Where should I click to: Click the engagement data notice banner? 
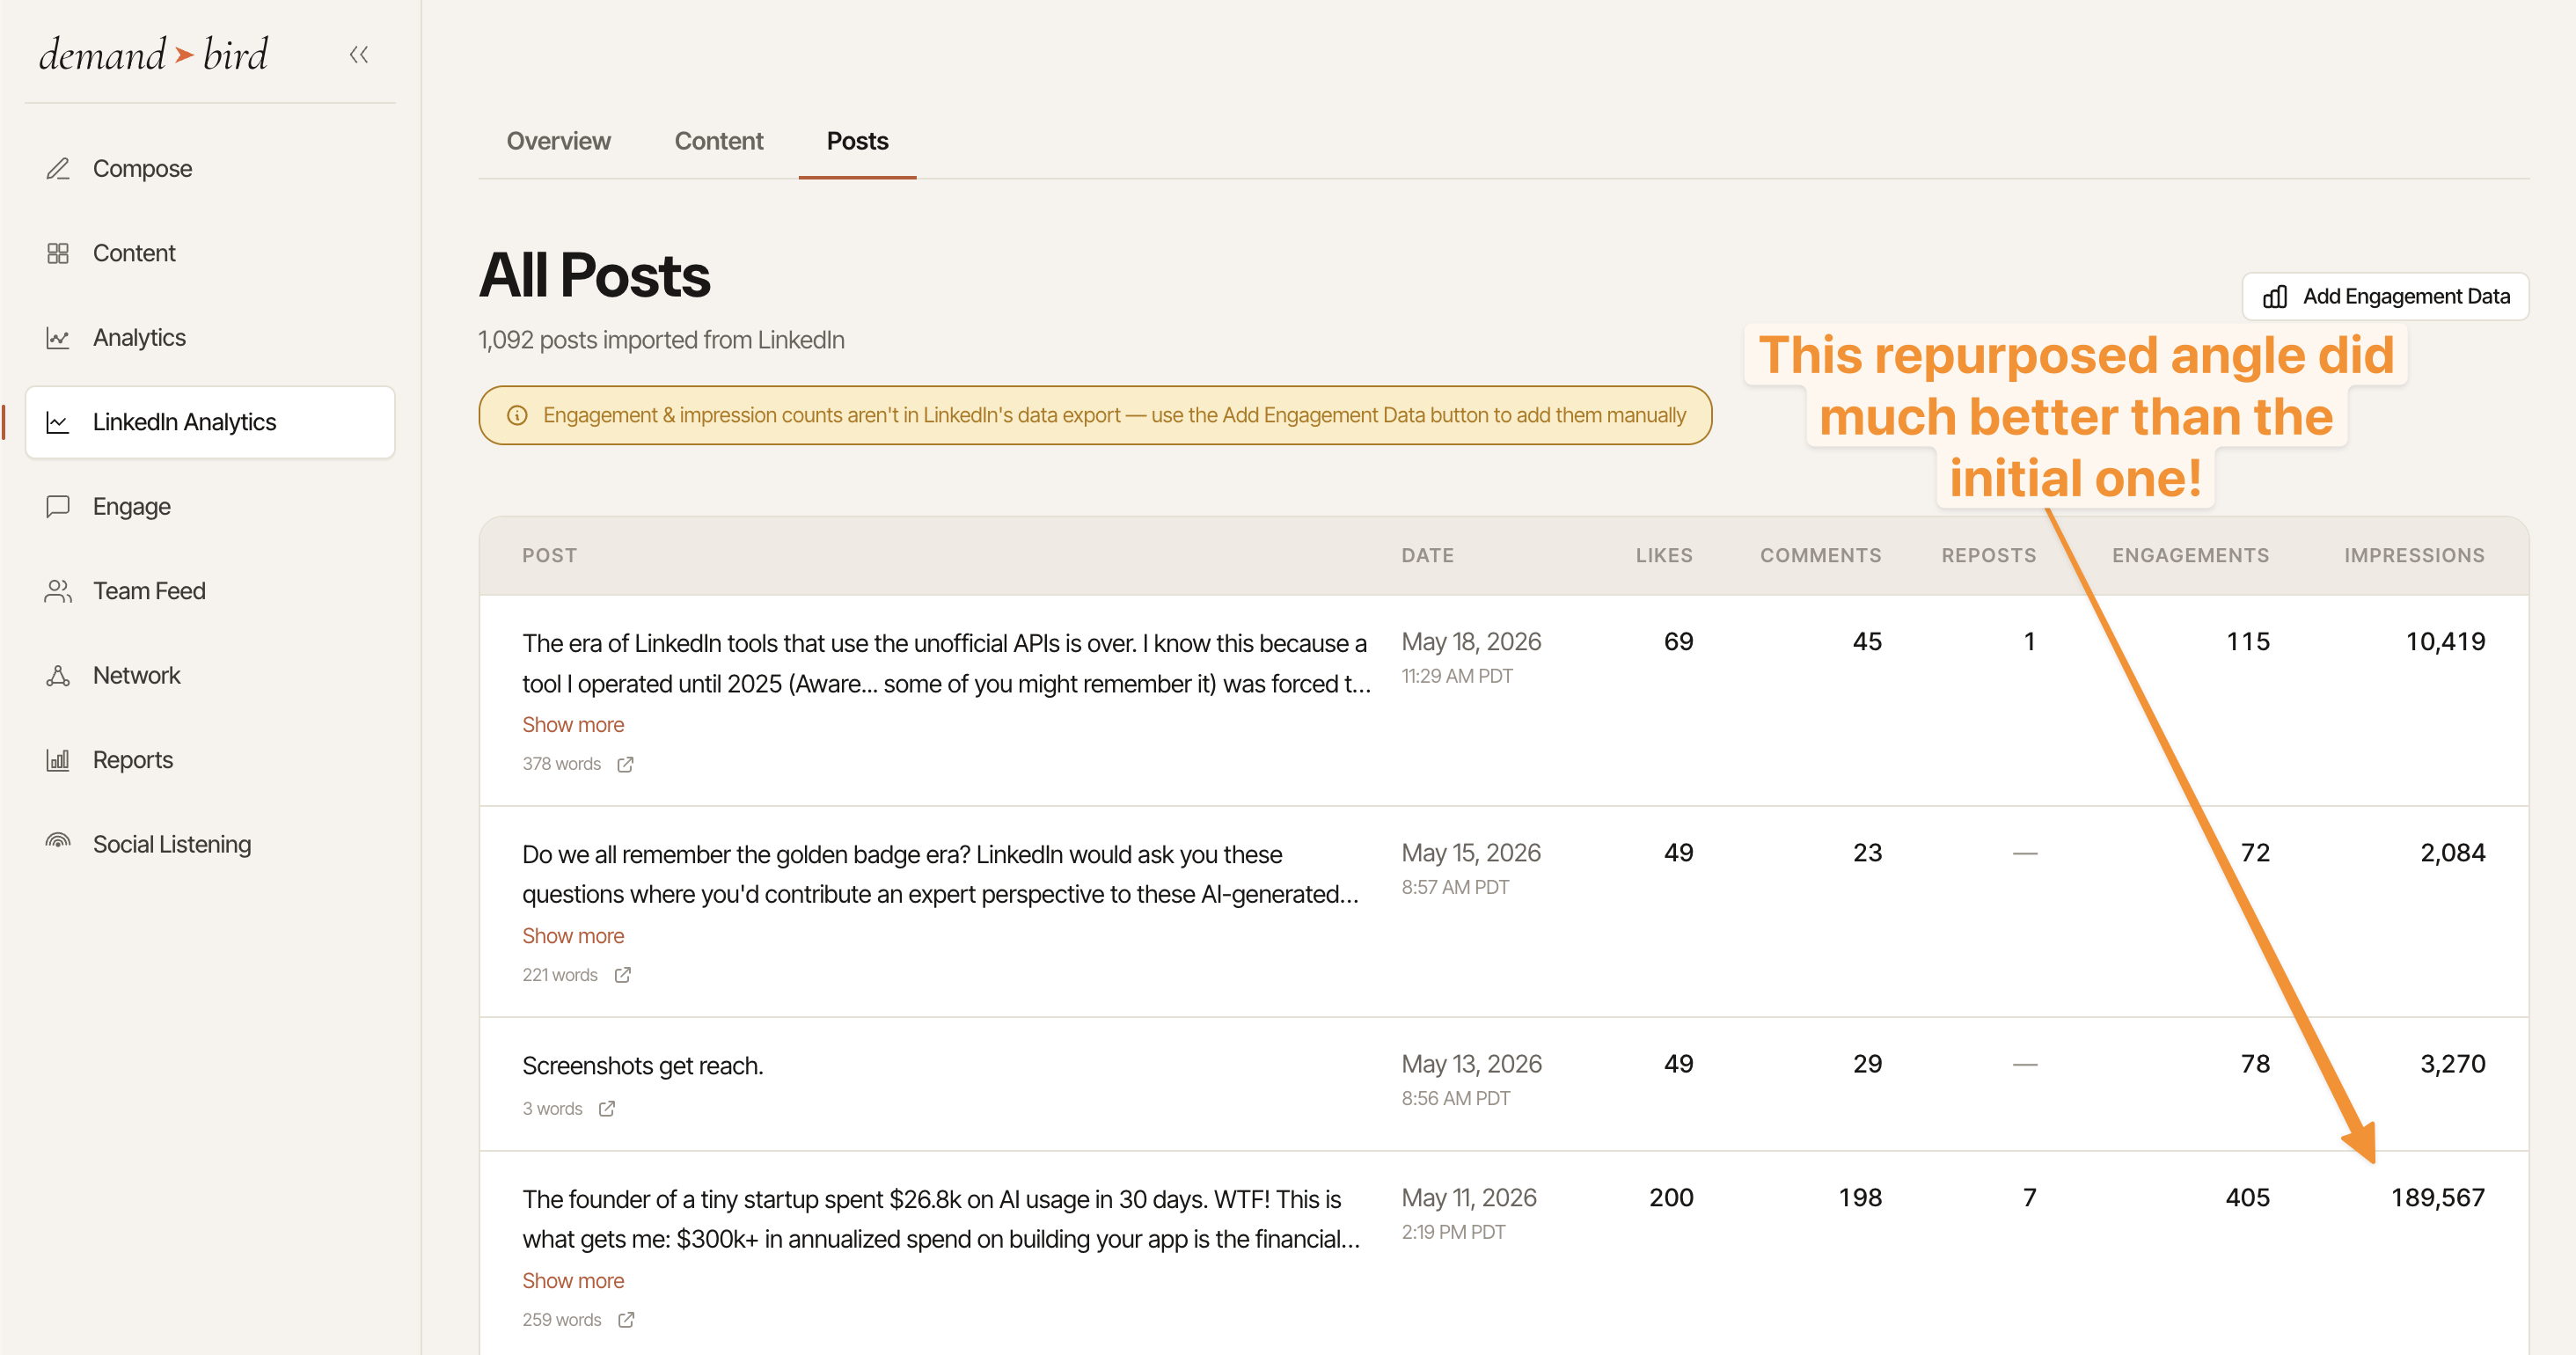[1095, 415]
